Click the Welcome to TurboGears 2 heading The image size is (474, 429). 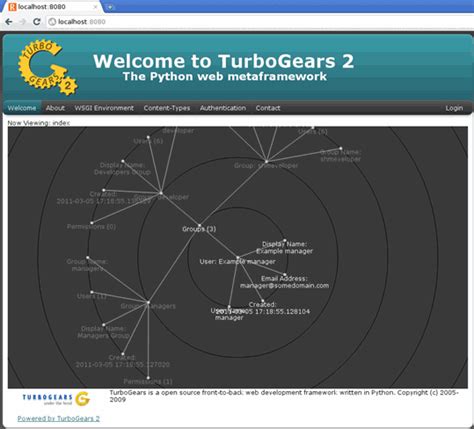pyautogui.click(x=224, y=61)
